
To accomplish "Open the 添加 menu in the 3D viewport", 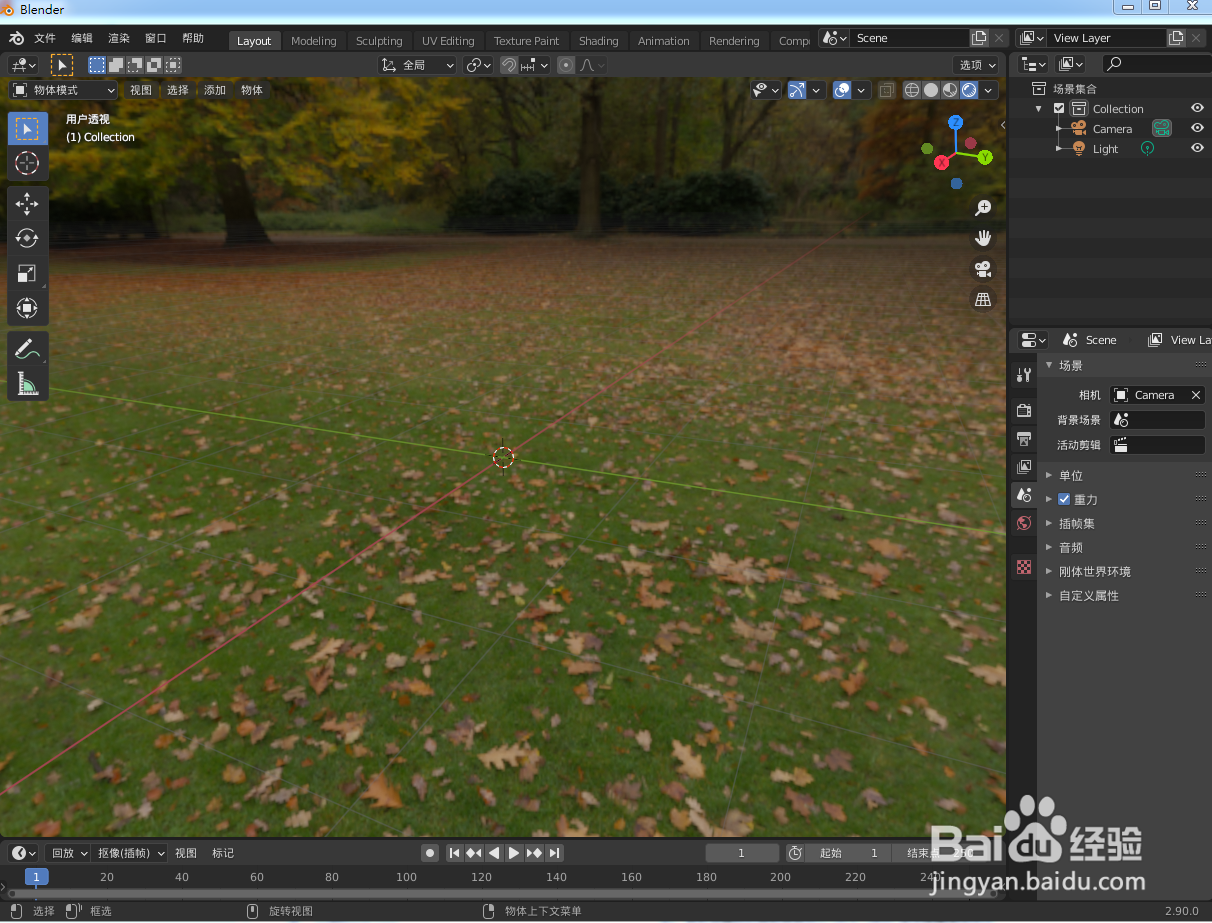I will tap(214, 89).
